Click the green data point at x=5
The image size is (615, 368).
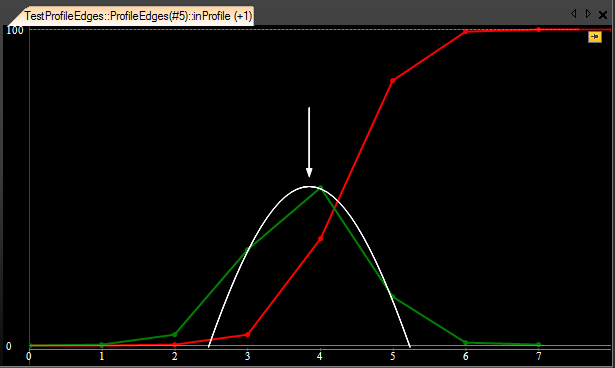point(393,297)
